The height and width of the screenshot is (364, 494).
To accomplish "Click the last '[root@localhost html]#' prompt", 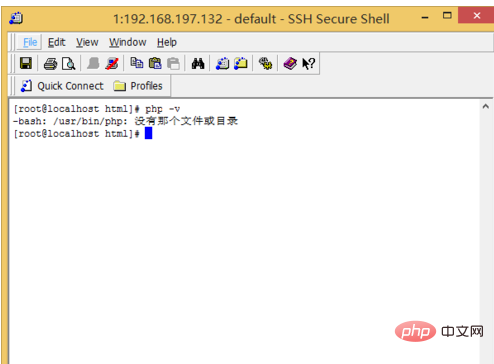I will coord(76,134).
